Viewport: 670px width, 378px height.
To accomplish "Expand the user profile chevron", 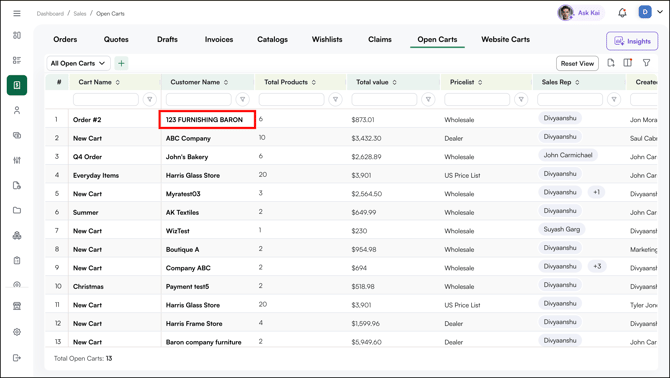I will click(660, 12).
